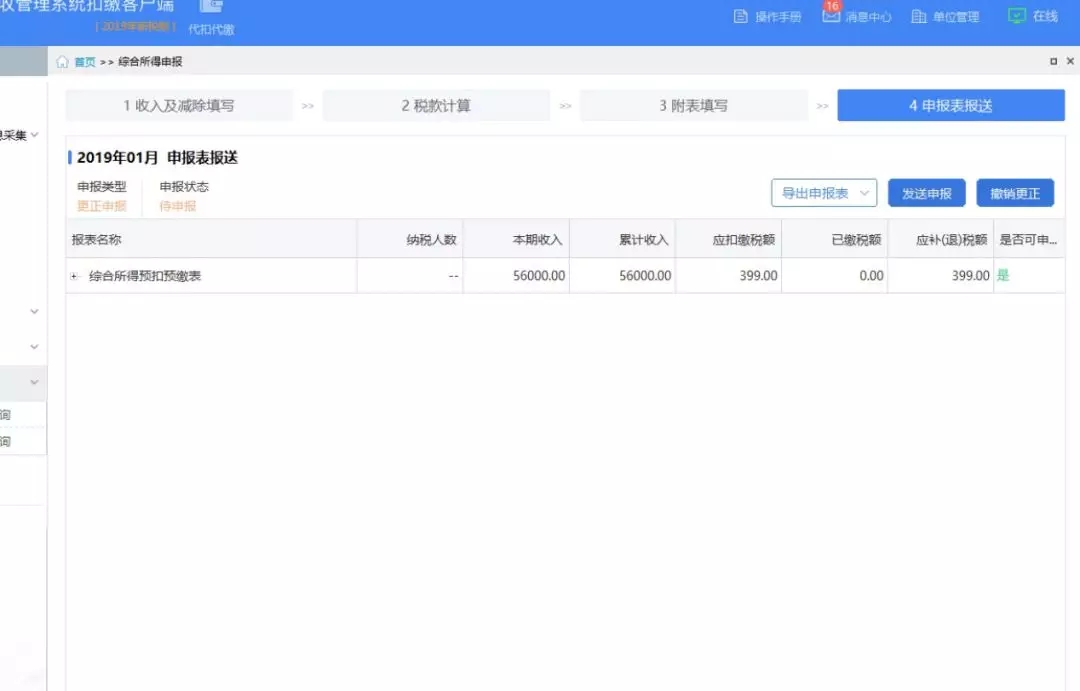Click the 在线 online status icon
The width and height of the screenshot is (1080, 691).
[x=1017, y=16]
